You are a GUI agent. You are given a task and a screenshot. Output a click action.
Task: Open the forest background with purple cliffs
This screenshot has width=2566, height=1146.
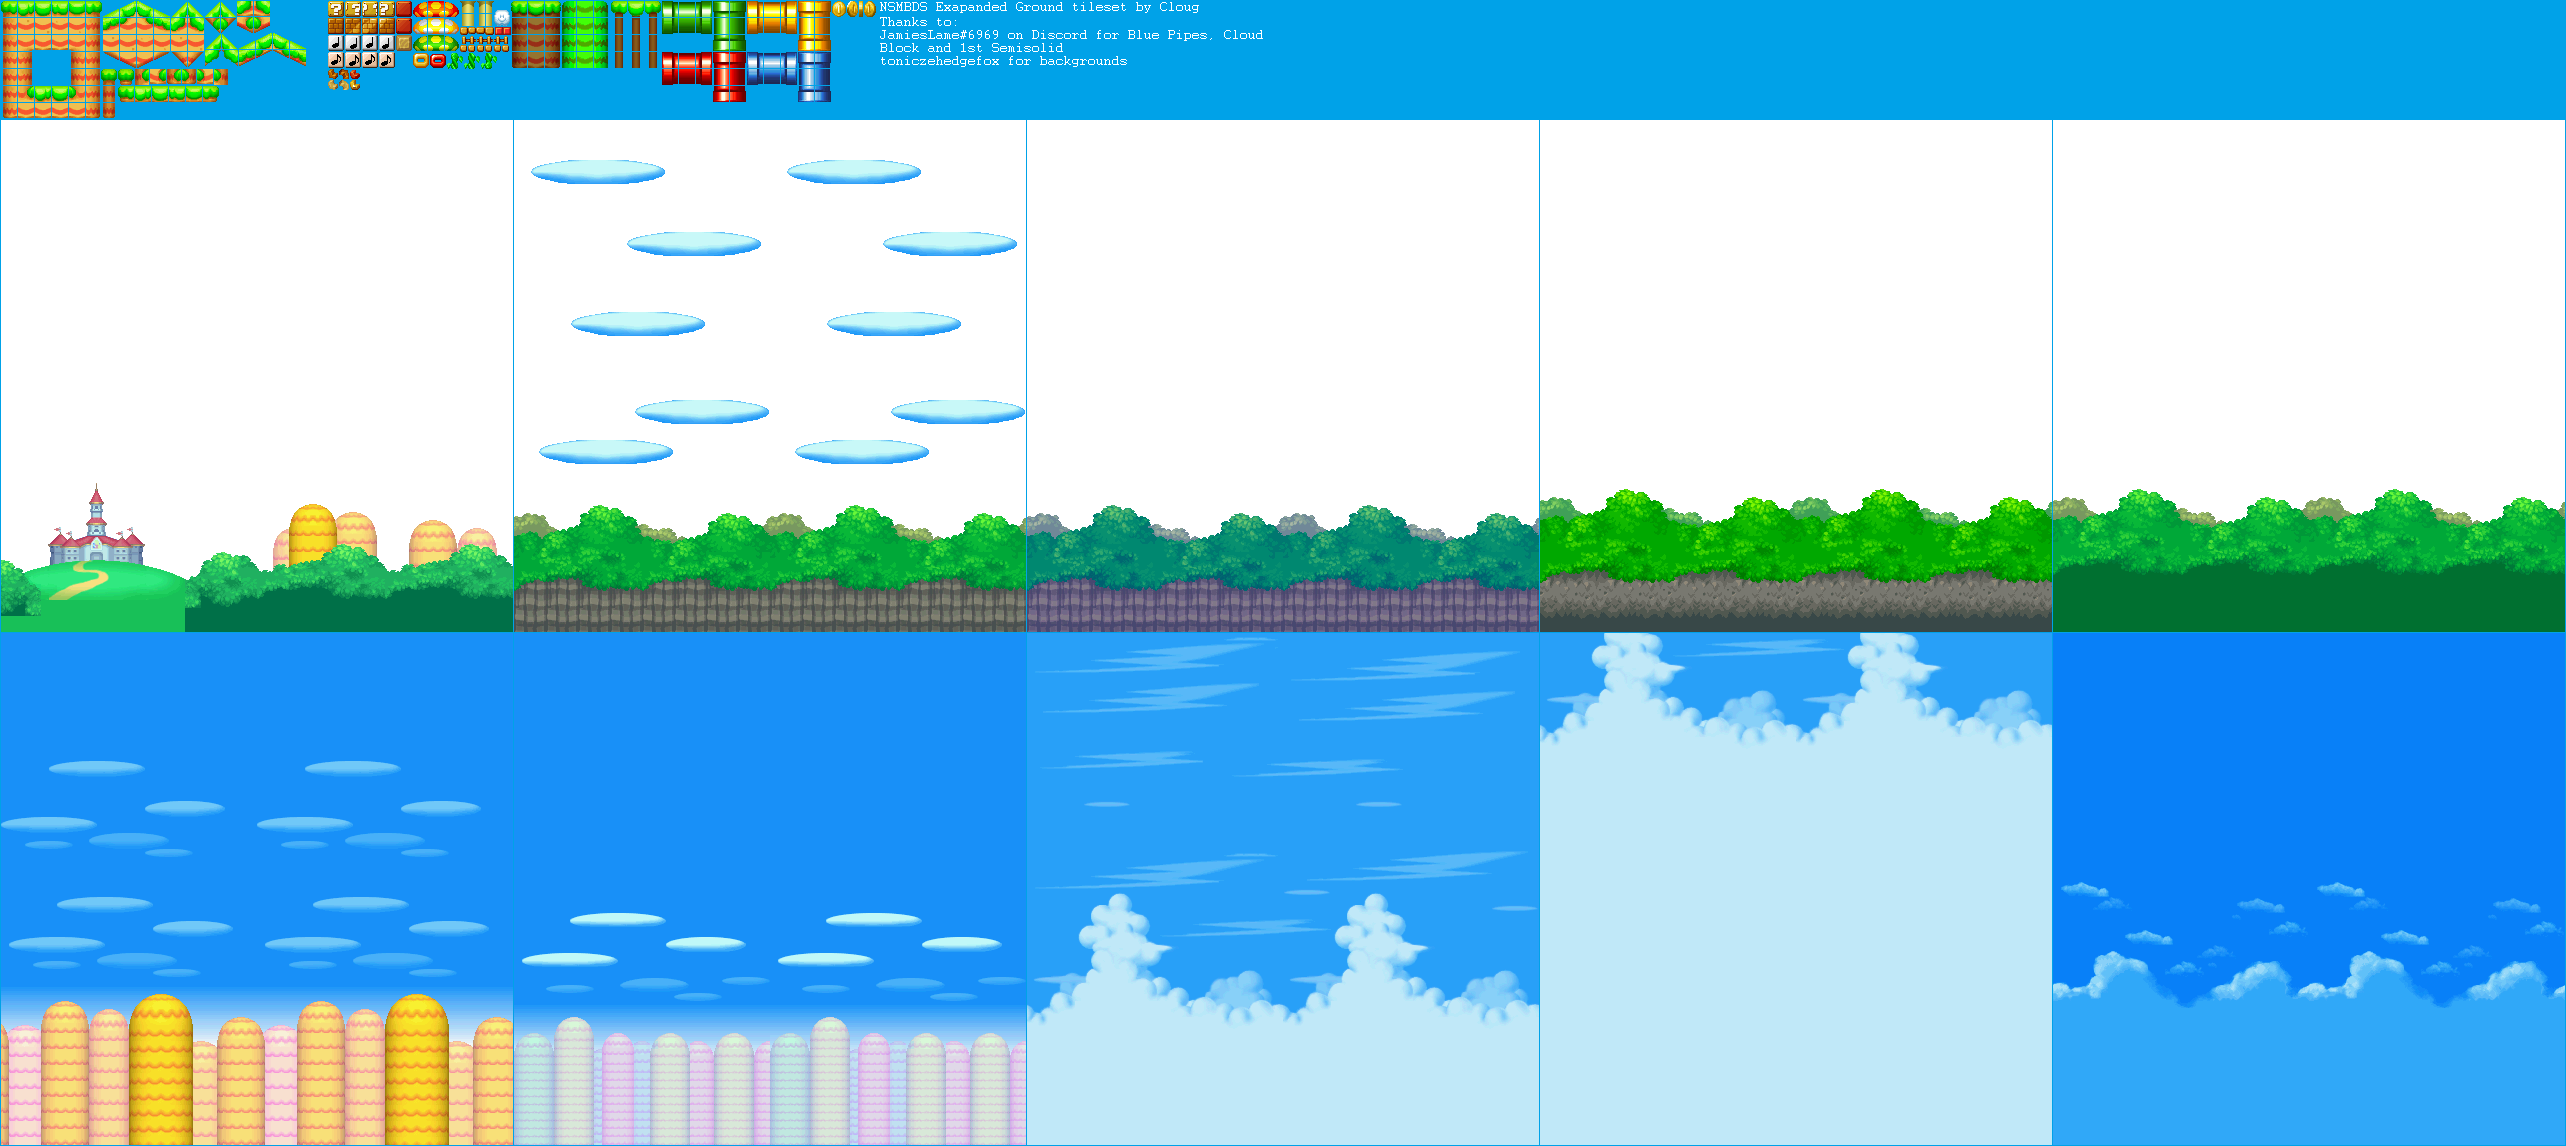[1283, 376]
